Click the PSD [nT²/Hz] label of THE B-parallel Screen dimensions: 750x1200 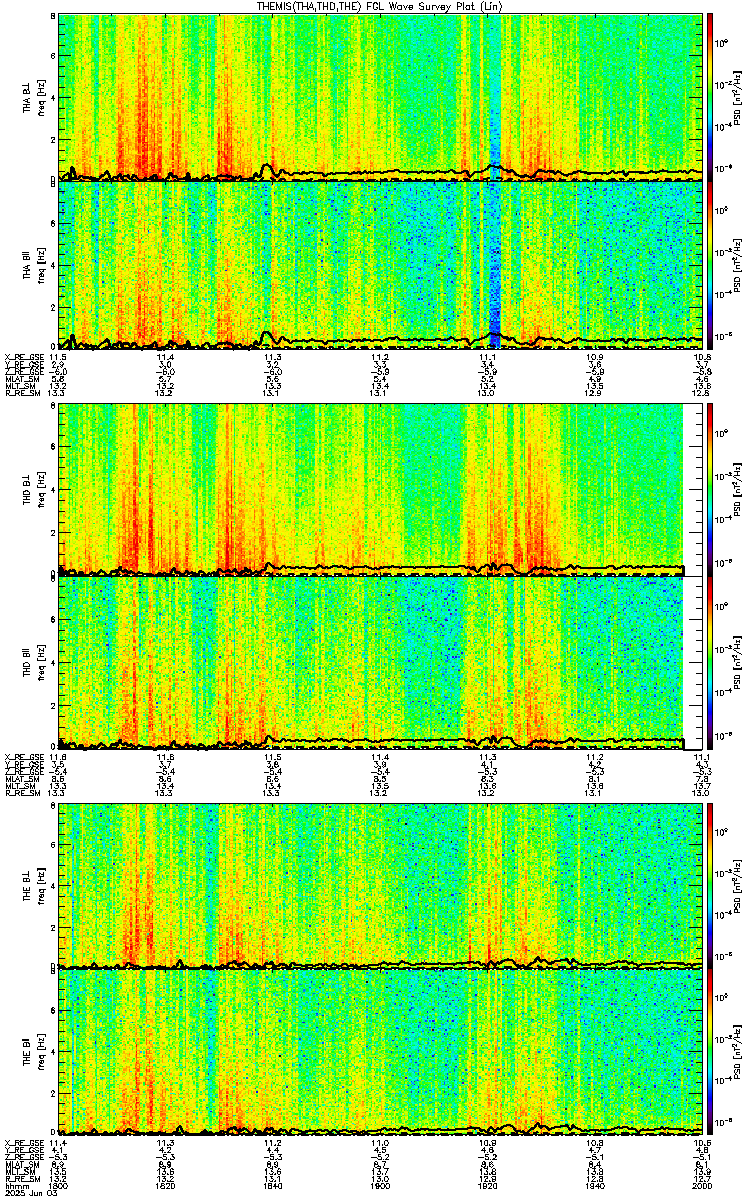click(737, 1052)
